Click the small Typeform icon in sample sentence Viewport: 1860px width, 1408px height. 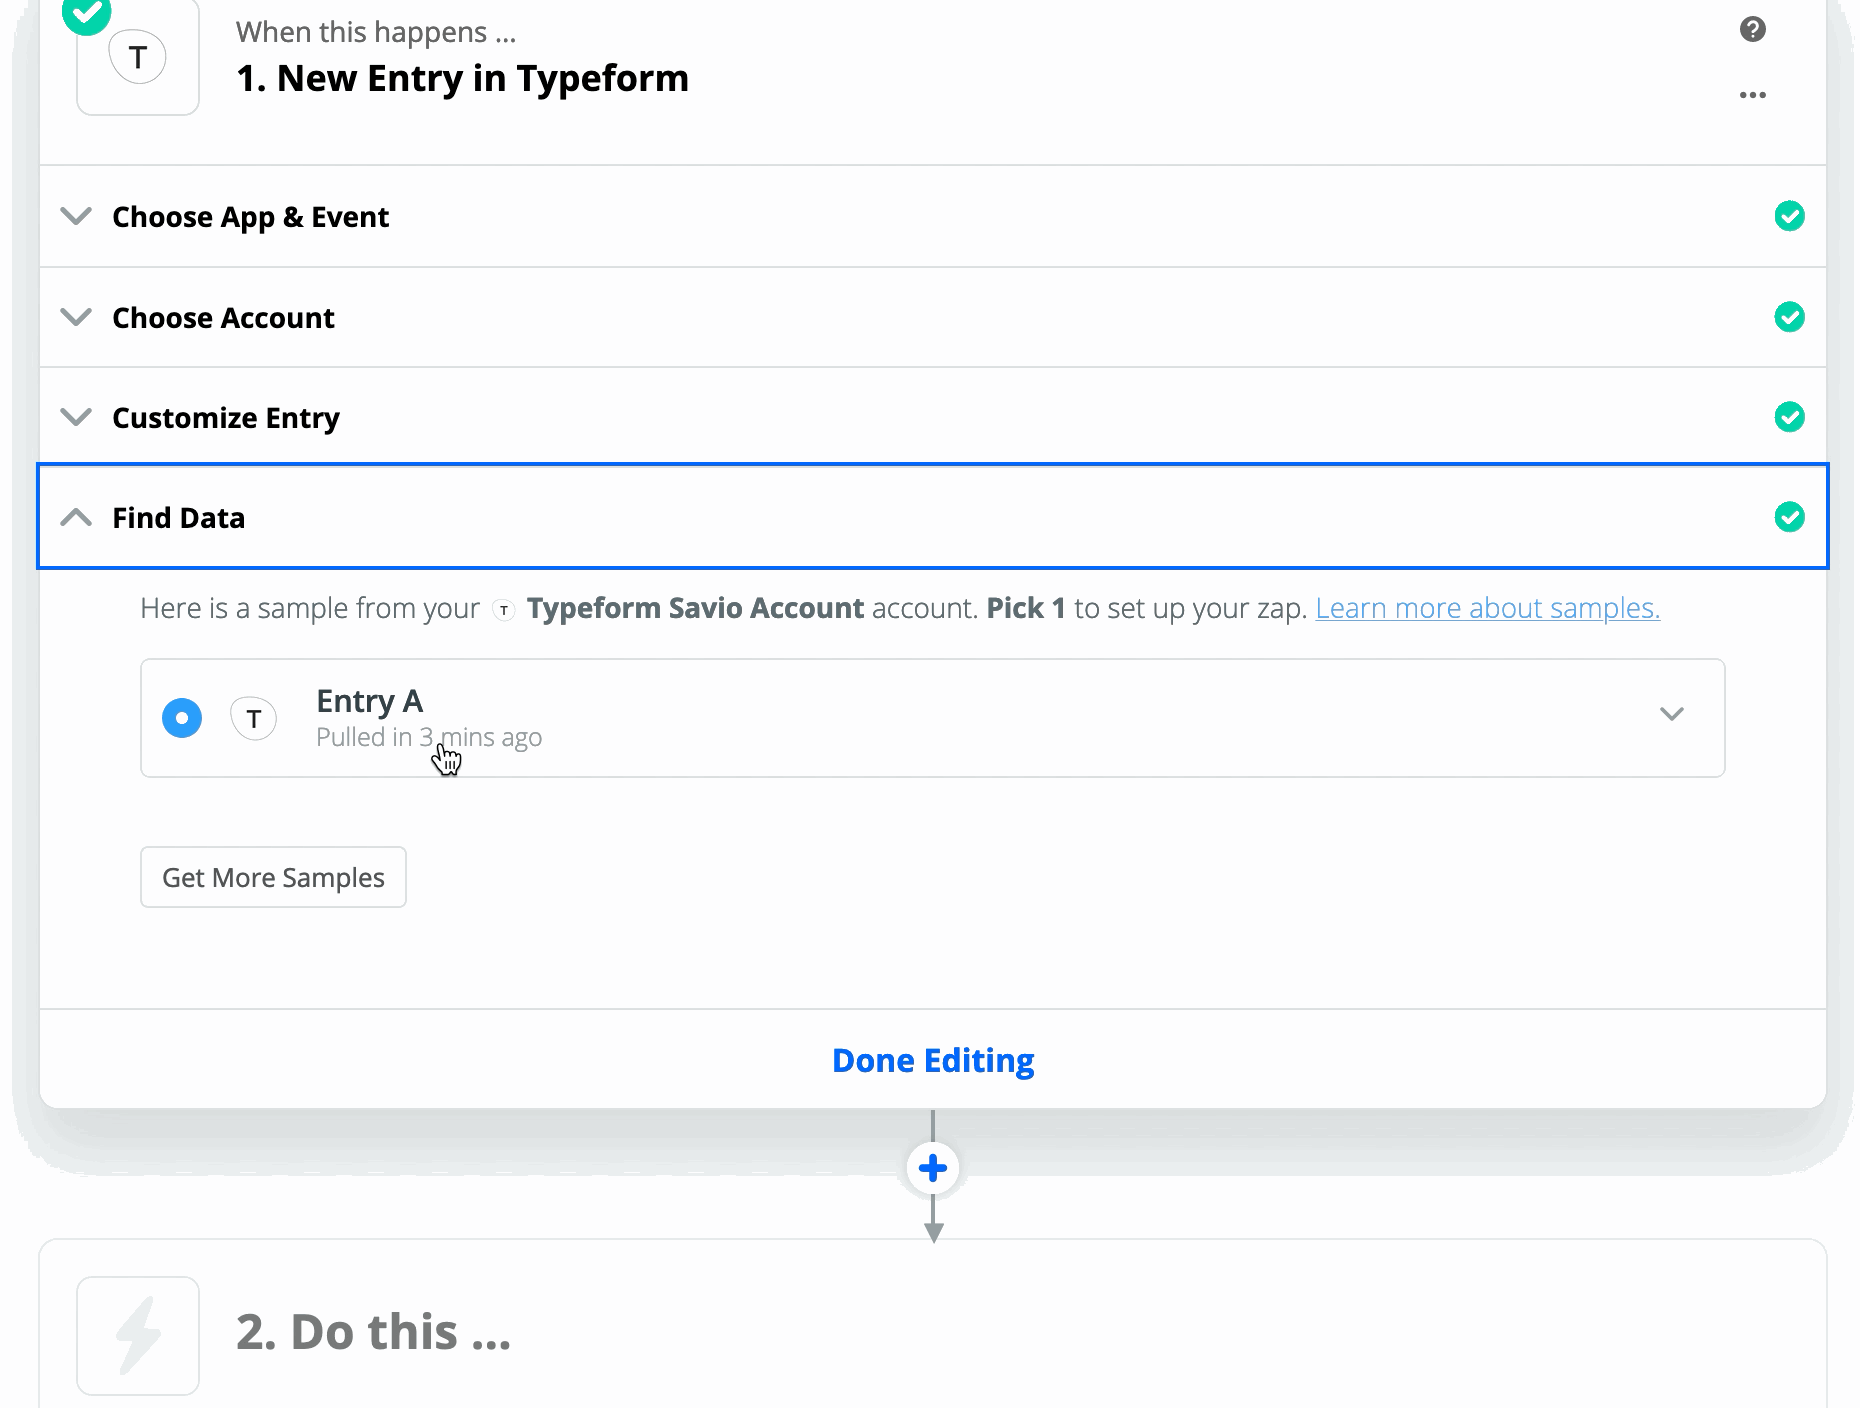click(x=504, y=610)
